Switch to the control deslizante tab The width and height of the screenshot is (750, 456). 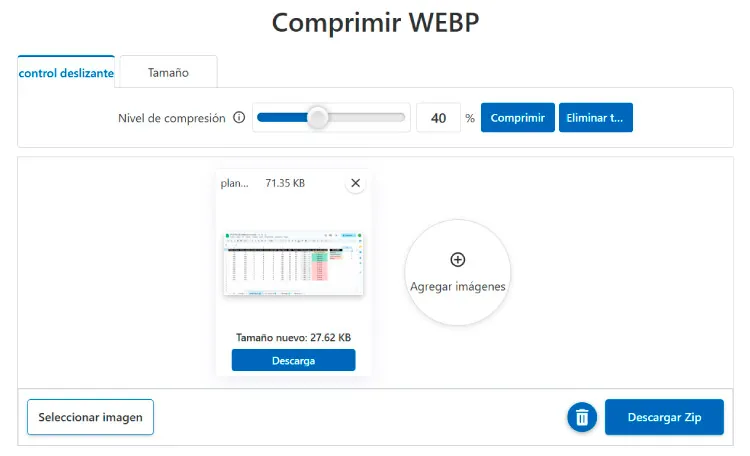[x=66, y=72]
